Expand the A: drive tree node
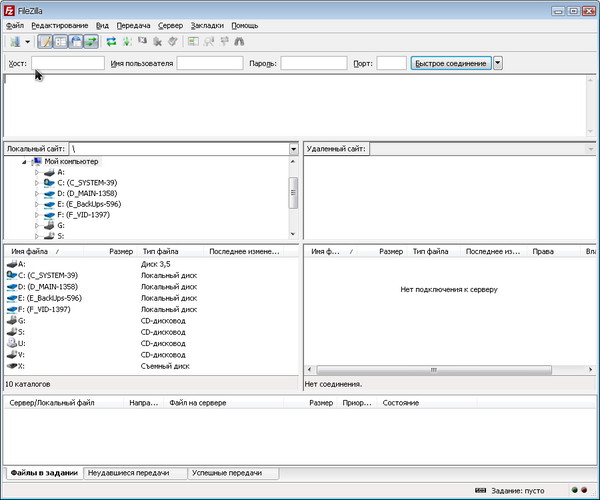Screen dimensions: 600x500 [37, 173]
